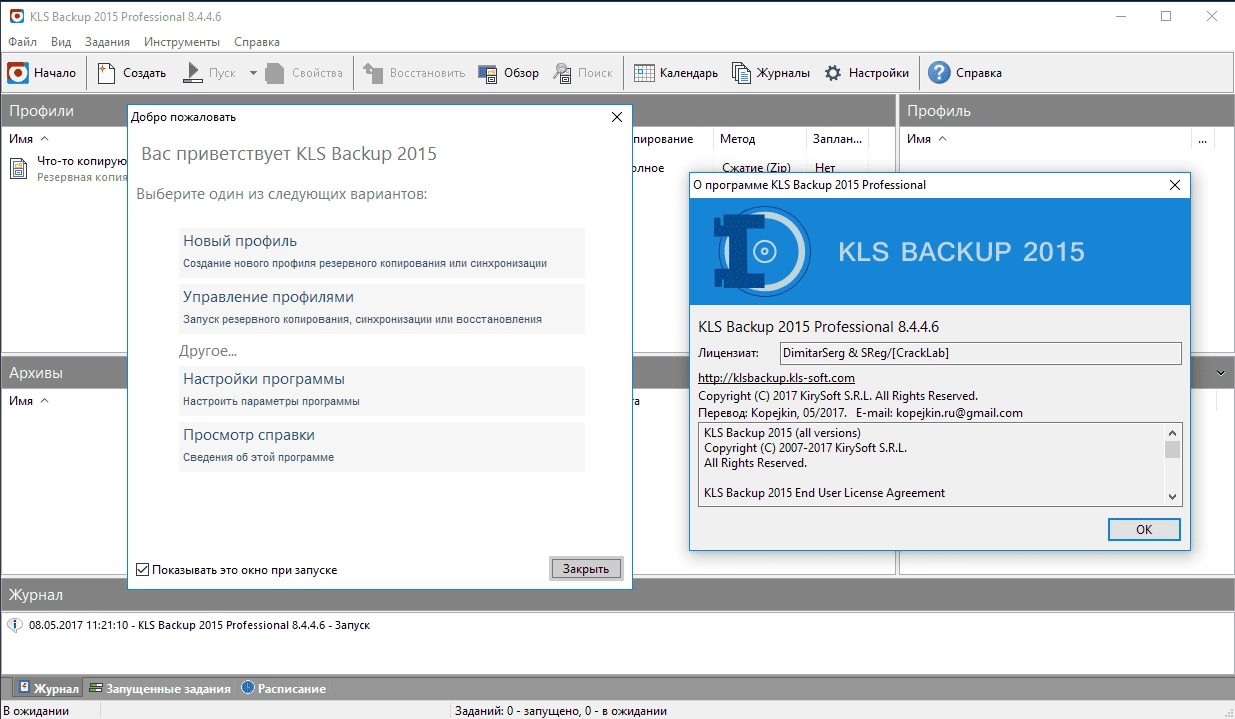Click the info icon of the log entry
Viewport: 1235px width, 719px height.
[15, 625]
